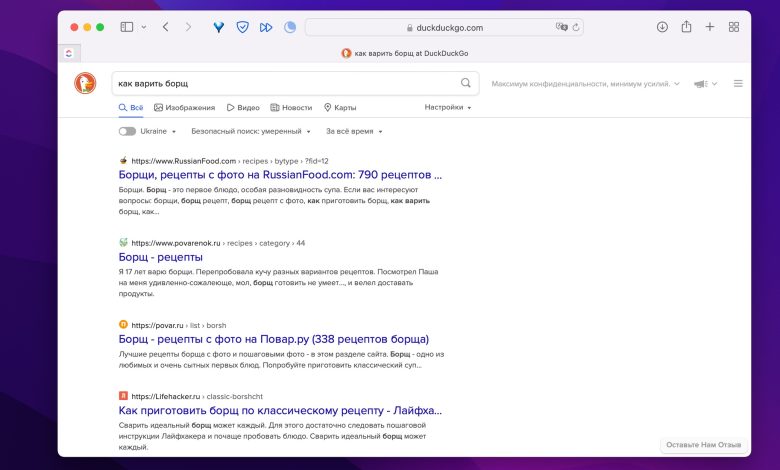The image size is (780, 470).
Task: Expand the Настройки dropdown
Action: pyautogui.click(x=447, y=107)
